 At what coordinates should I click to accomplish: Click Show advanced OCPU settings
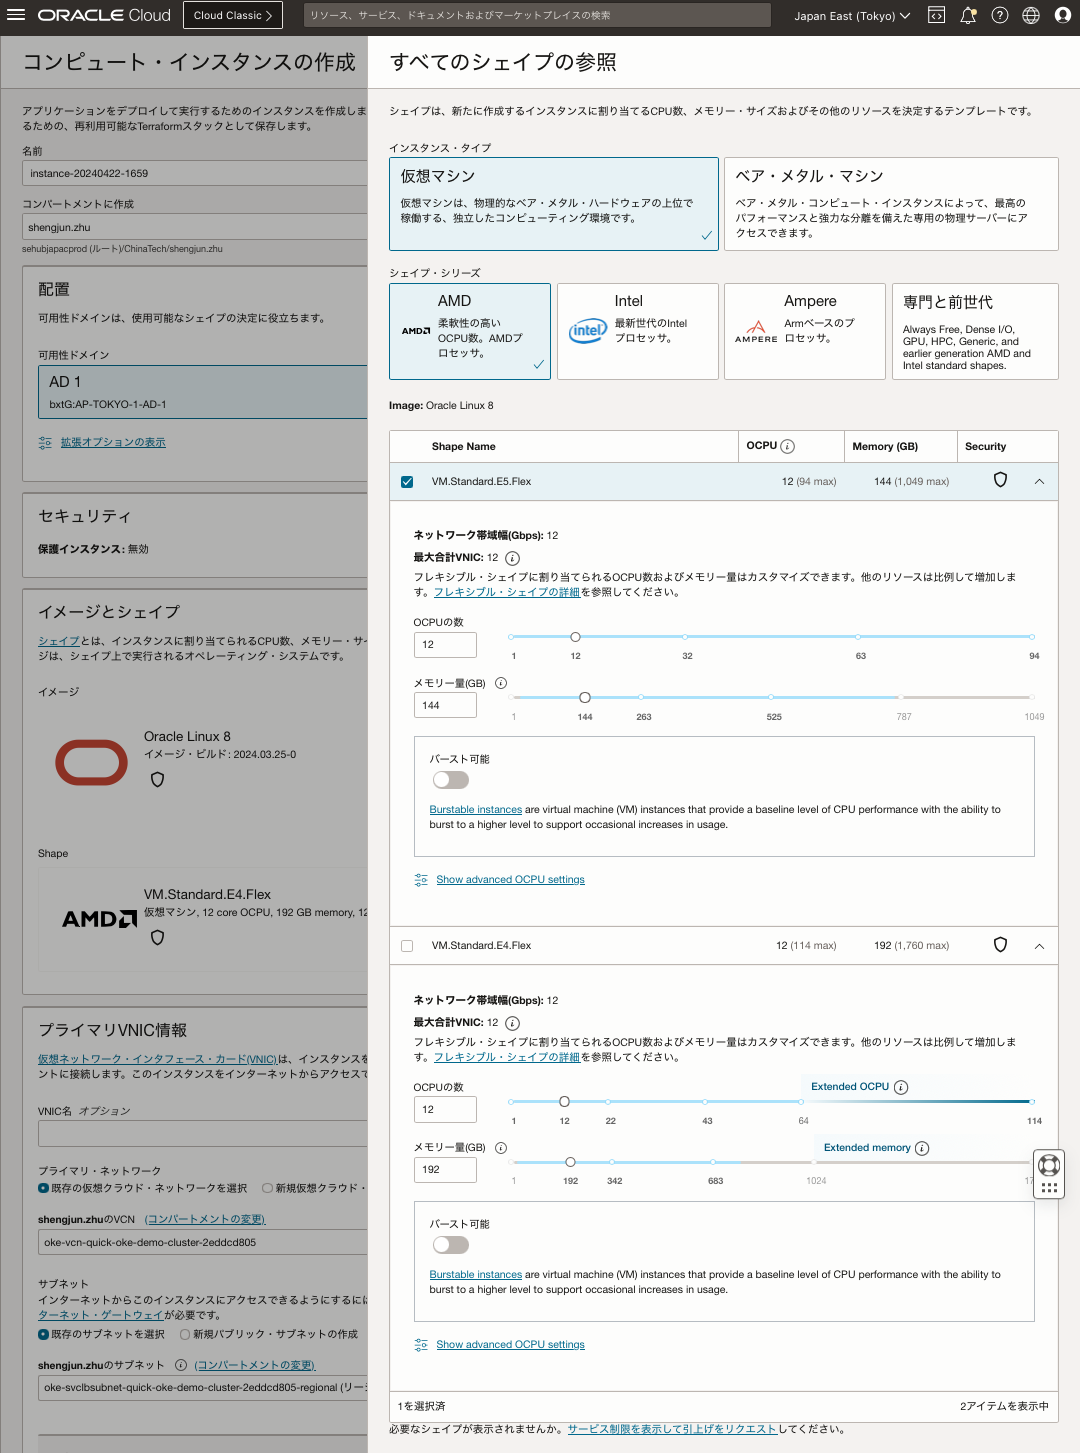510,879
